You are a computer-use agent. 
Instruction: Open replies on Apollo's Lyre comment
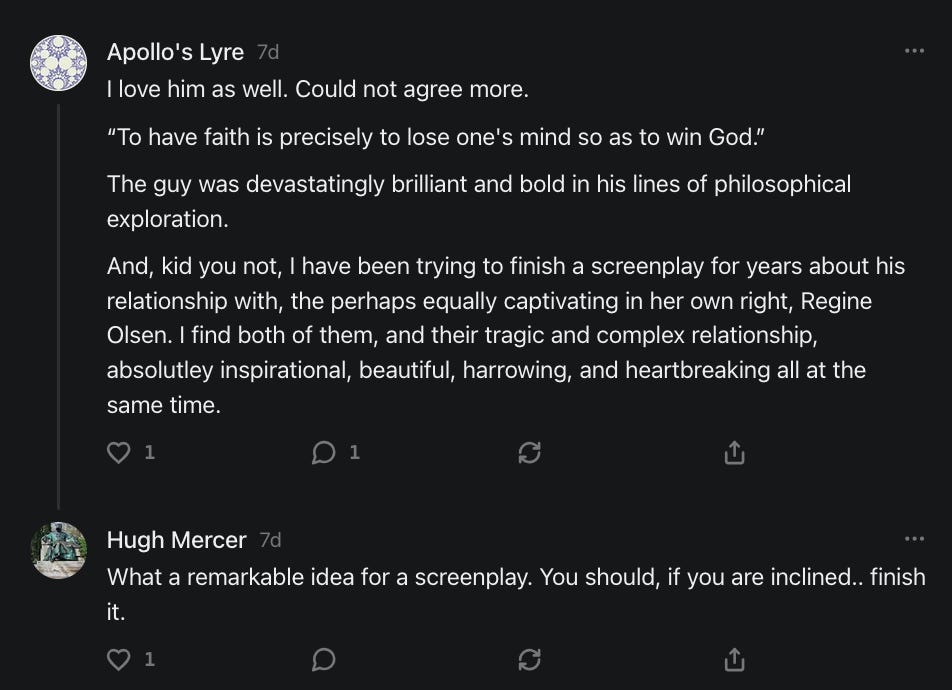323,453
